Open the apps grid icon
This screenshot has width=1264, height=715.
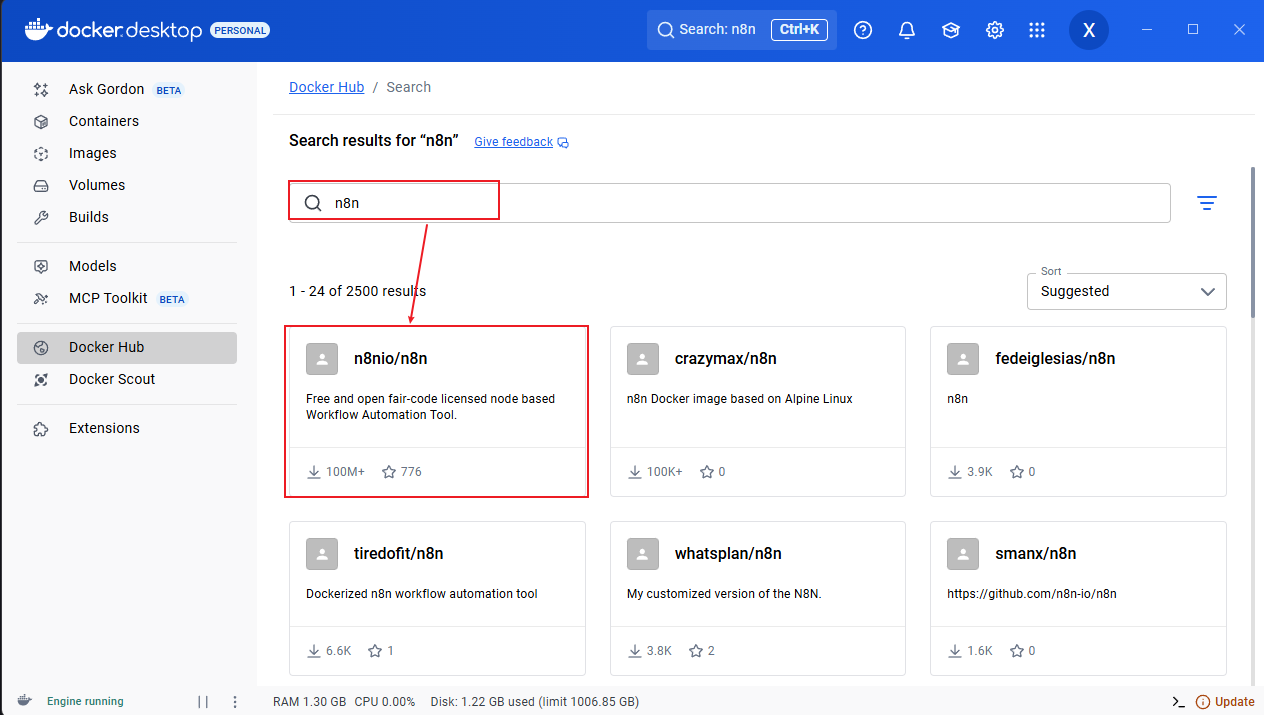point(1037,30)
